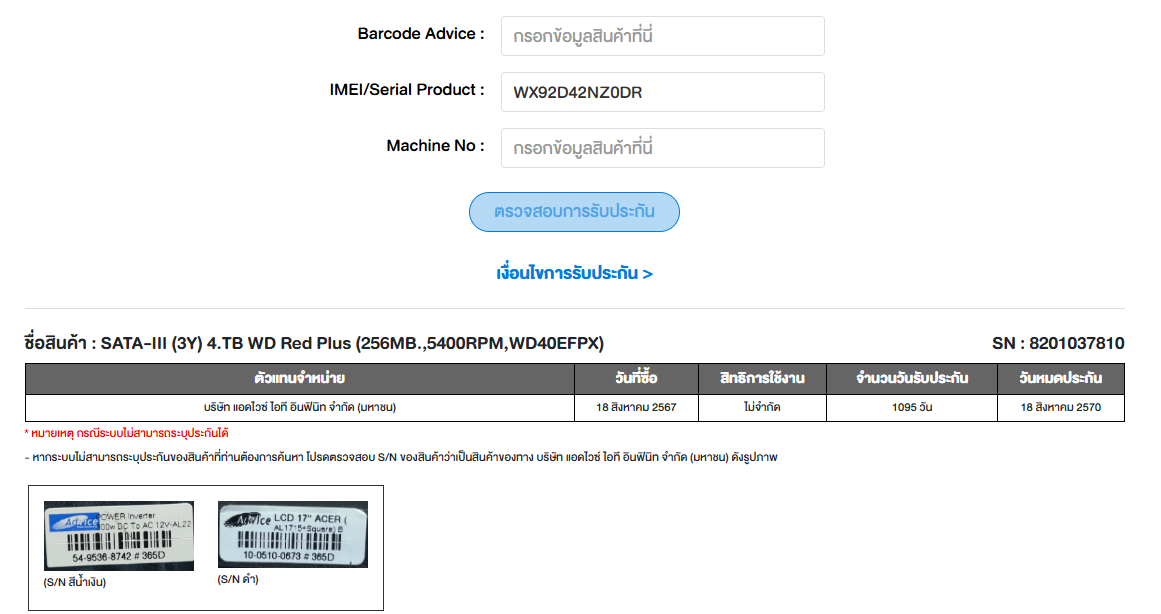
Task: Click the วันหมดประกัน column header
Action: coord(1060,378)
